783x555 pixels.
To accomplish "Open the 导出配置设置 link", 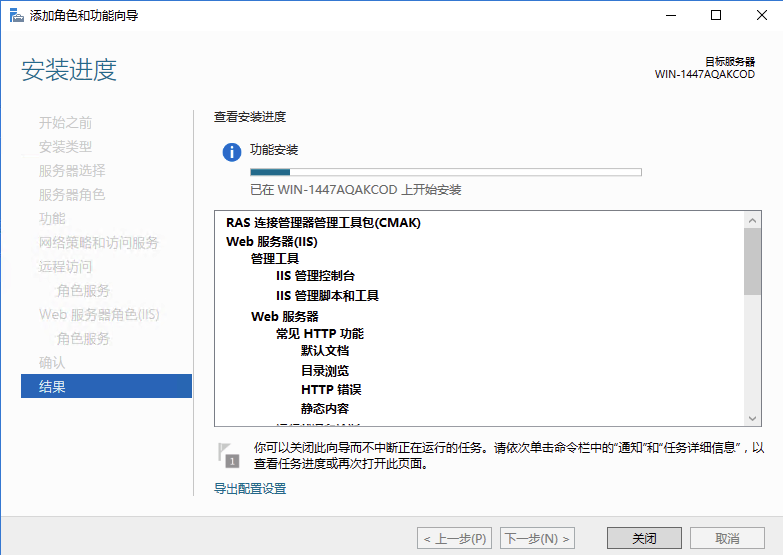I will point(250,489).
